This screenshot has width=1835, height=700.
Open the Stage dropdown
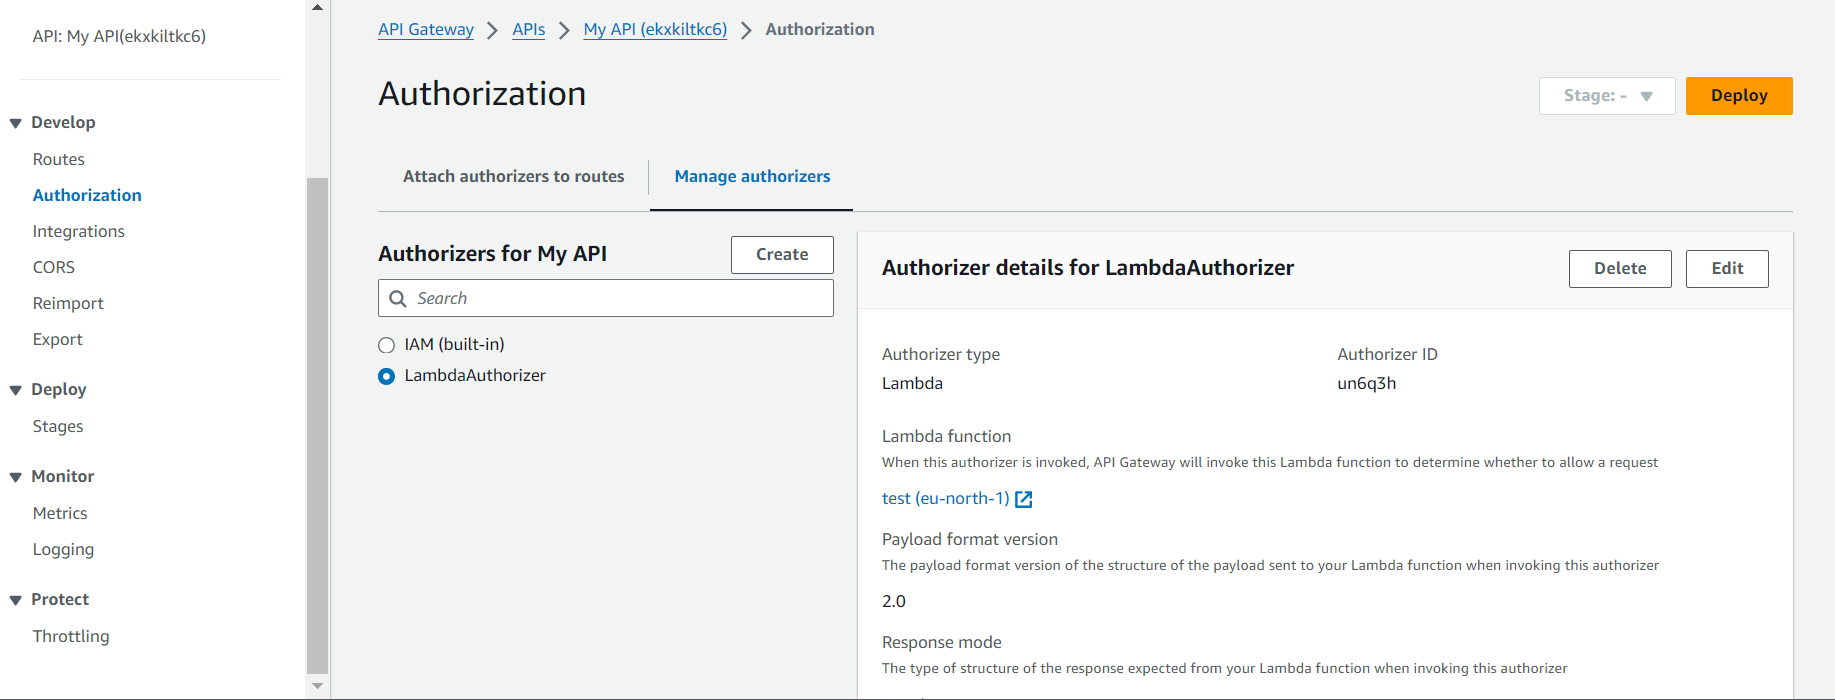(x=1606, y=96)
